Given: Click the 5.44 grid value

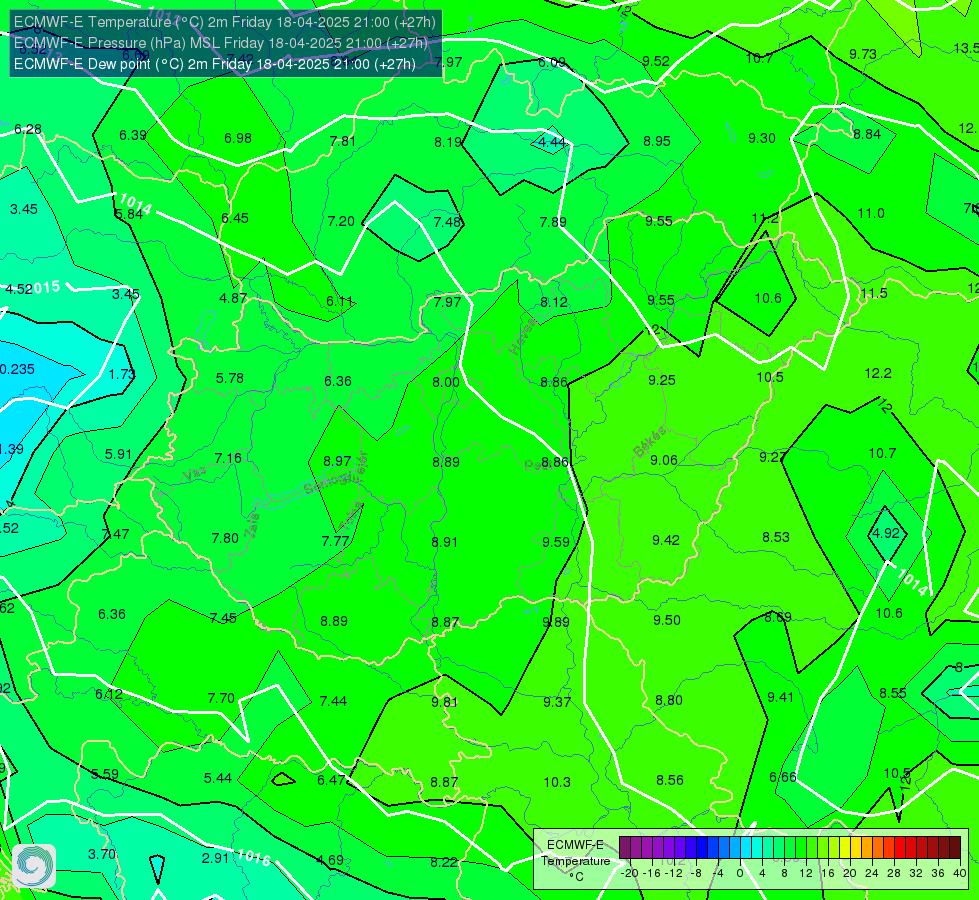Looking at the screenshot, I should (x=218, y=778).
